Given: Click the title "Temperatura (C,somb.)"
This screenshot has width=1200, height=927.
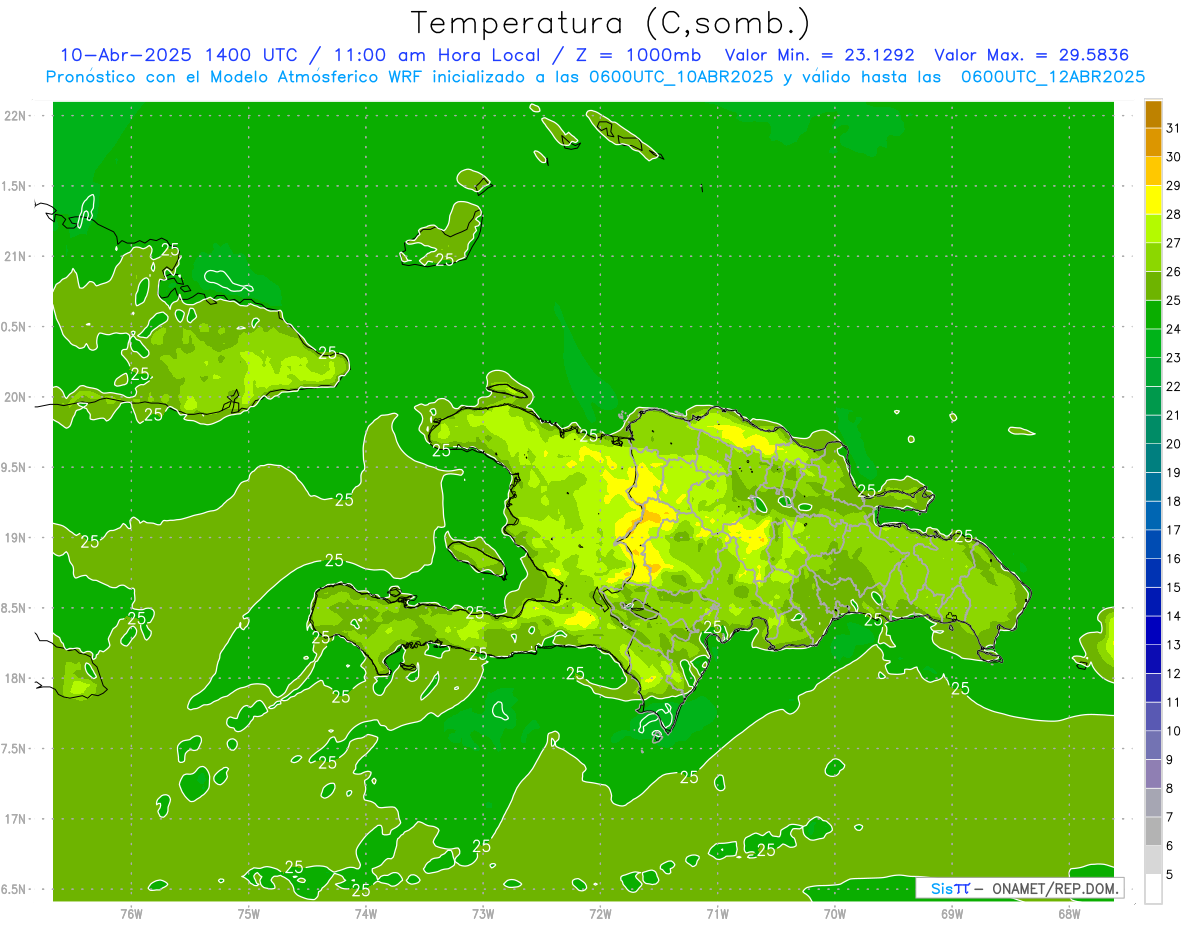Looking at the screenshot, I should 611,23.
